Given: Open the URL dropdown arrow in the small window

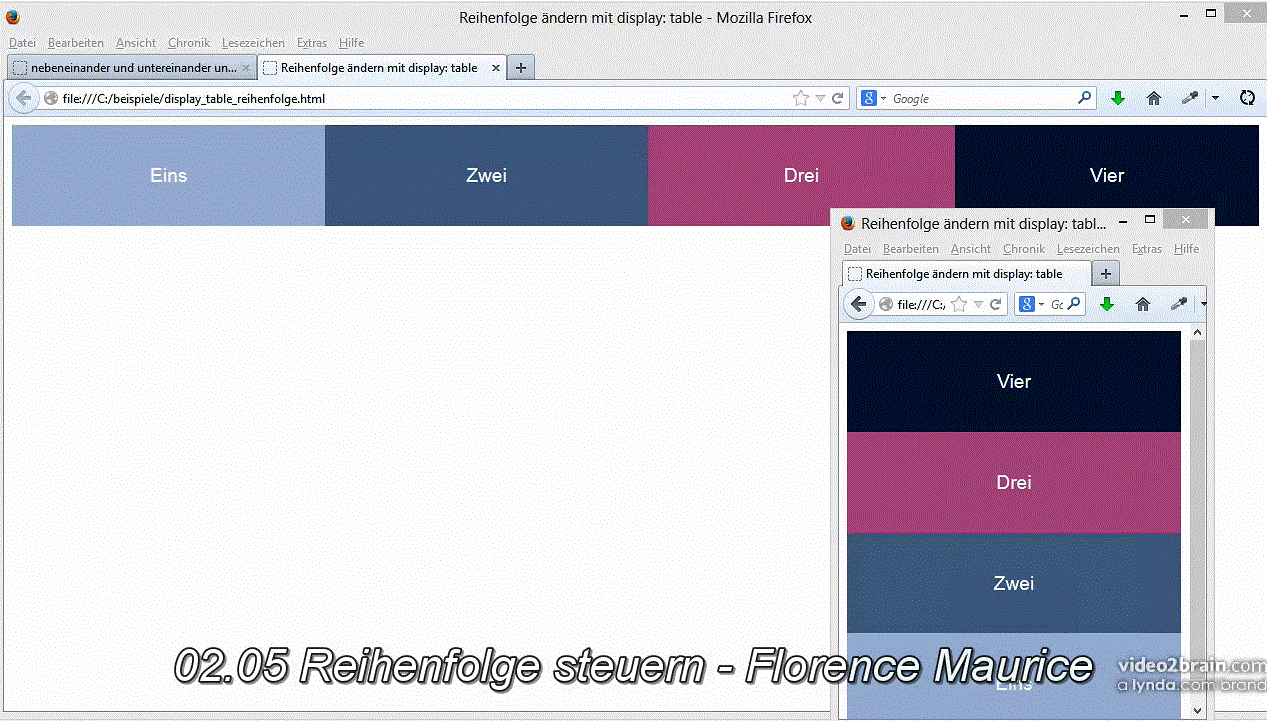Looking at the screenshot, I should click(x=978, y=304).
